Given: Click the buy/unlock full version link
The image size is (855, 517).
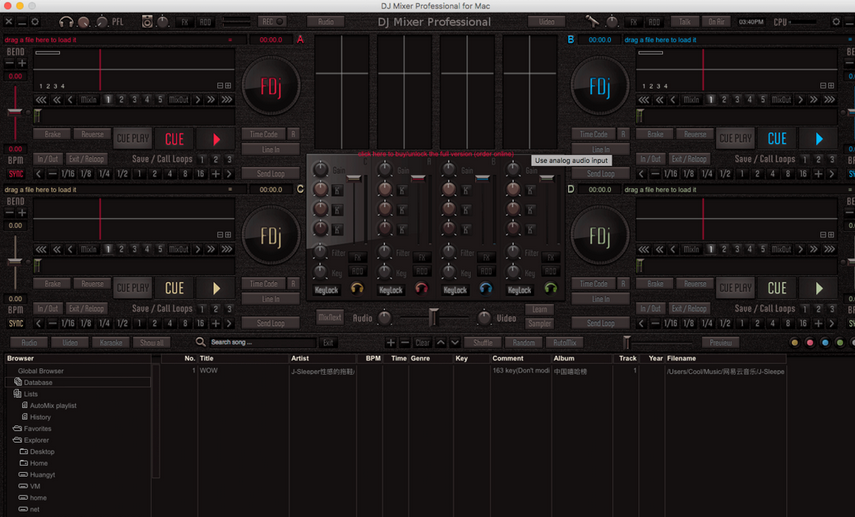Looking at the screenshot, I should (436, 154).
